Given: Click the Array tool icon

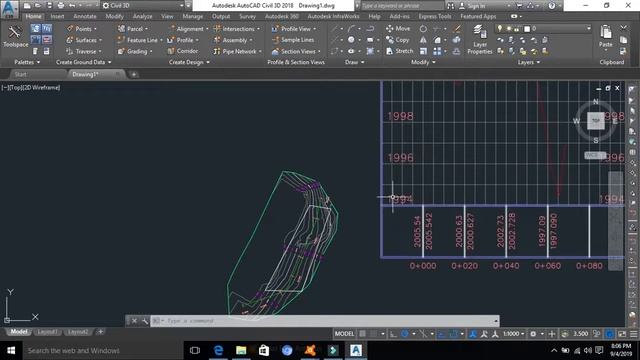Looking at the screenshot, I should tap(437, 51).
